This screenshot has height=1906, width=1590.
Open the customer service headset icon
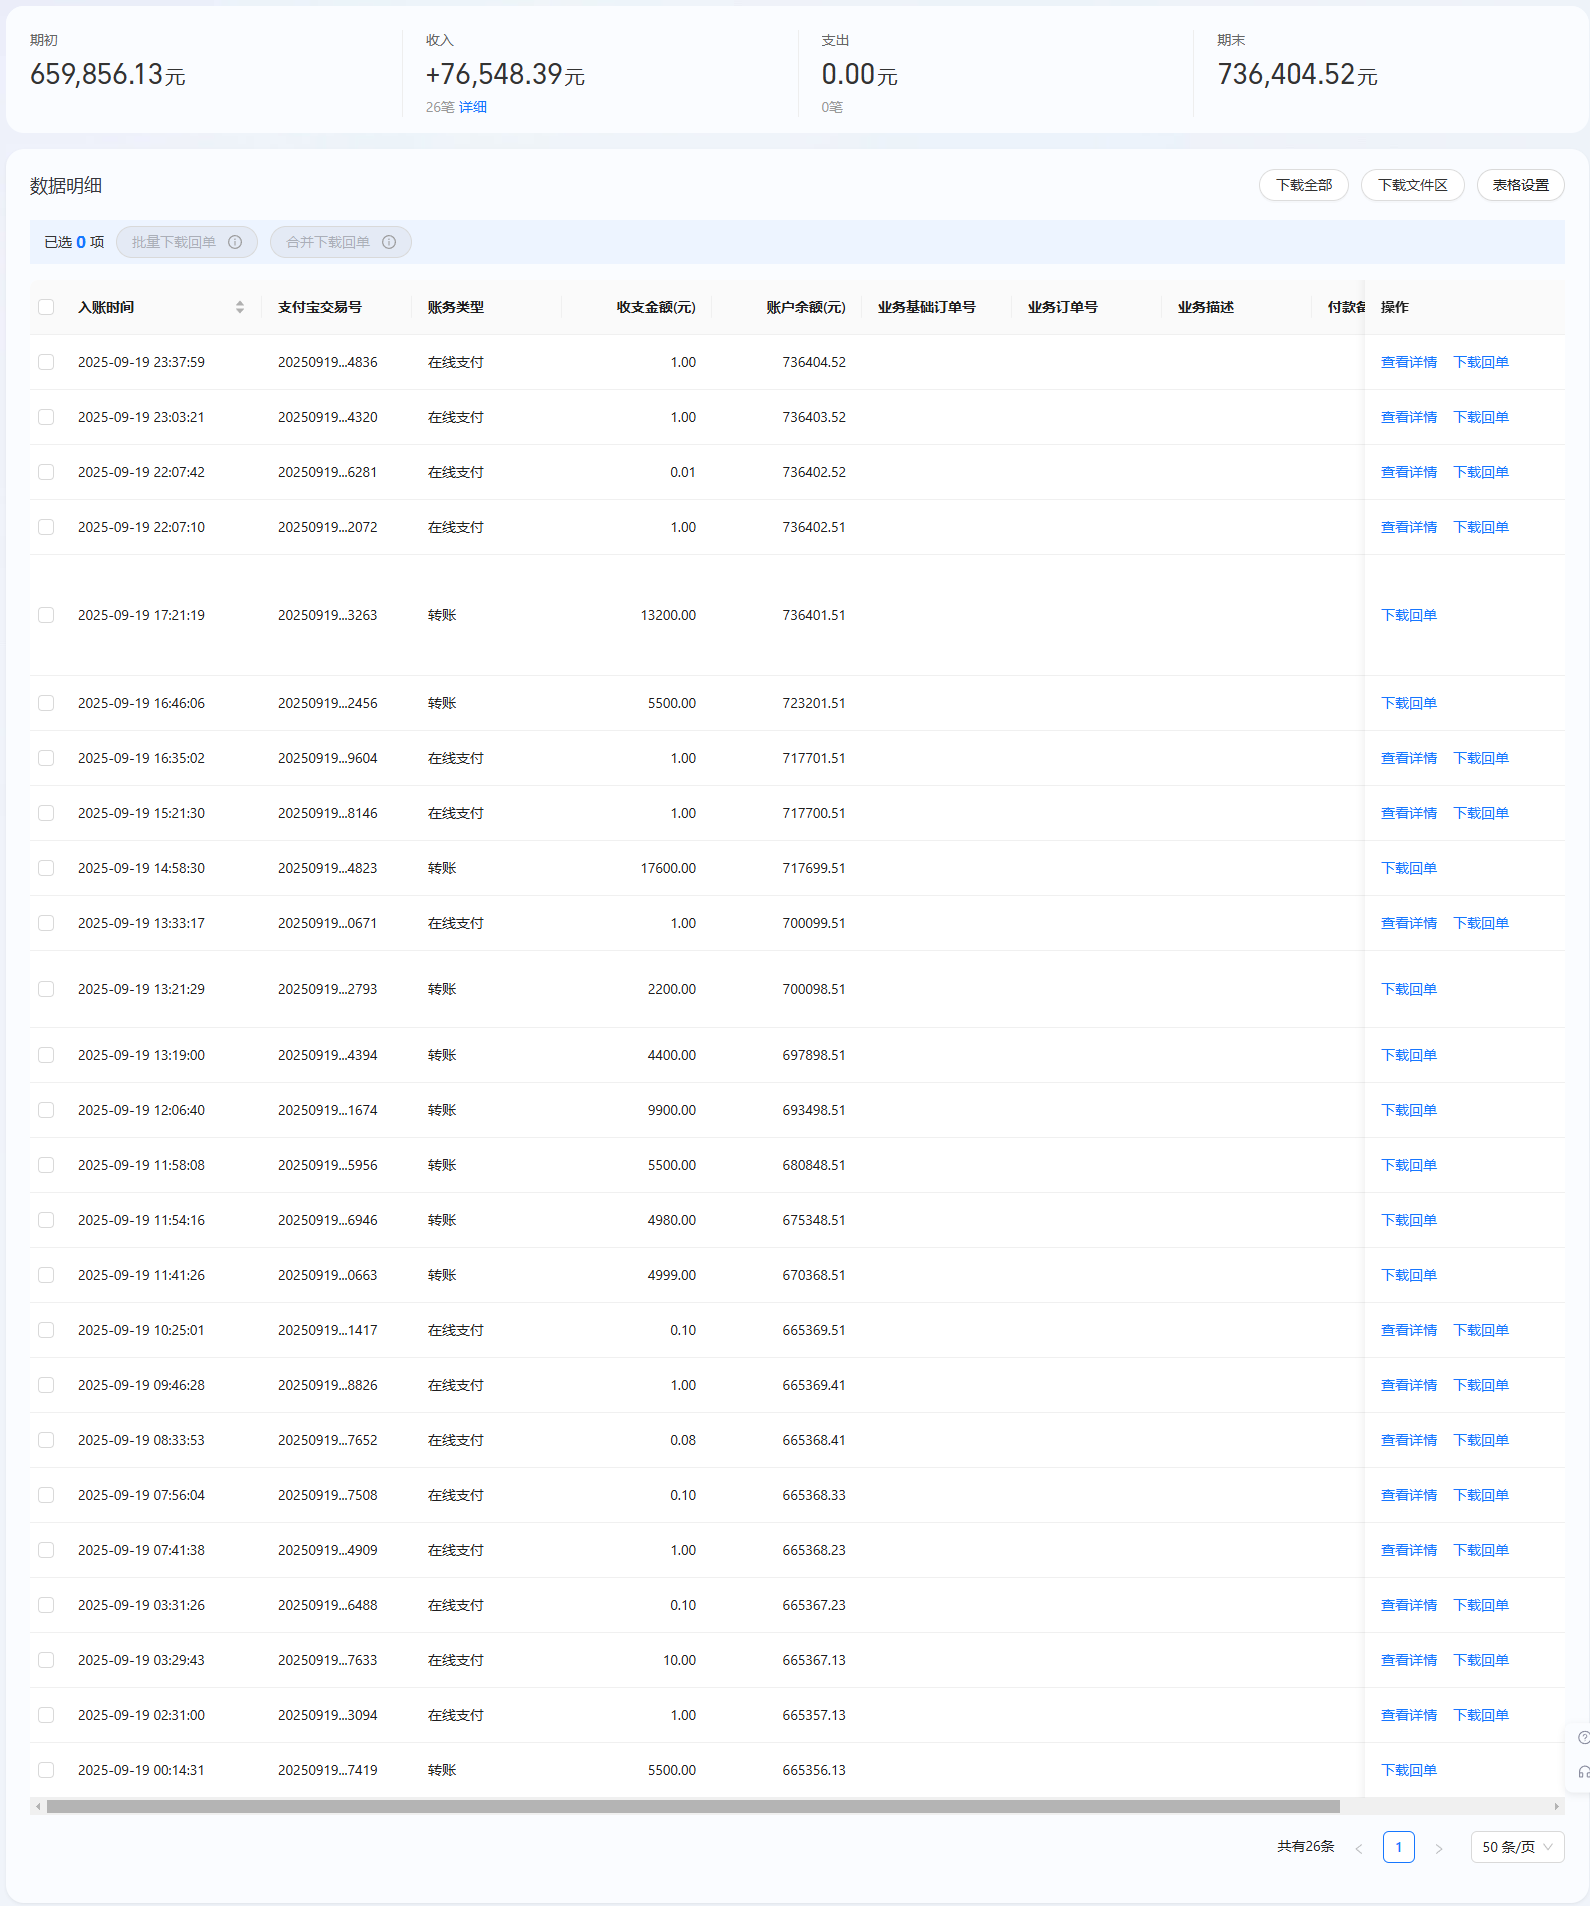tap(1583, 1772)
